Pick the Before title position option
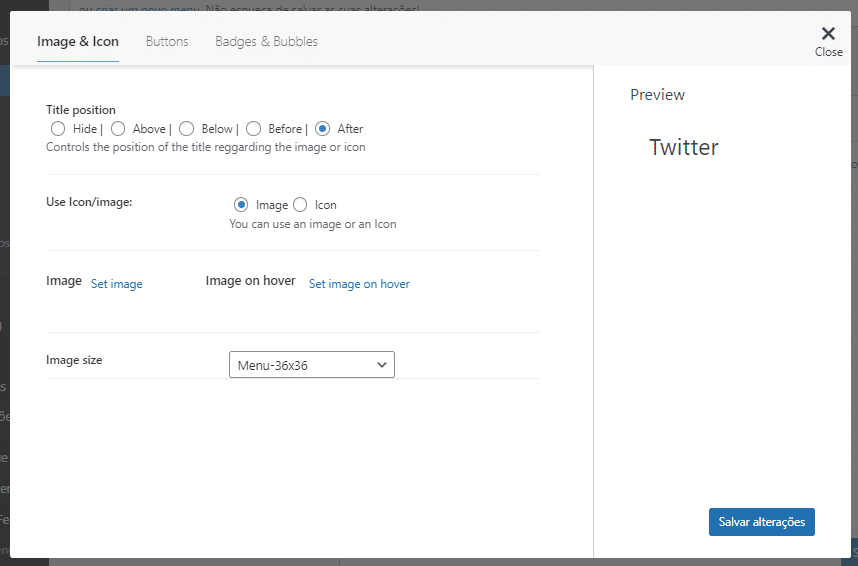 pos(254,129)
